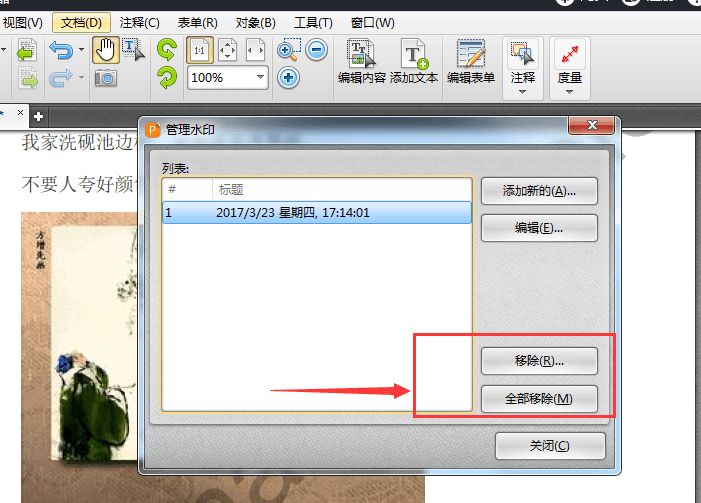Expand the 度量 dropdown arrow

570,92
